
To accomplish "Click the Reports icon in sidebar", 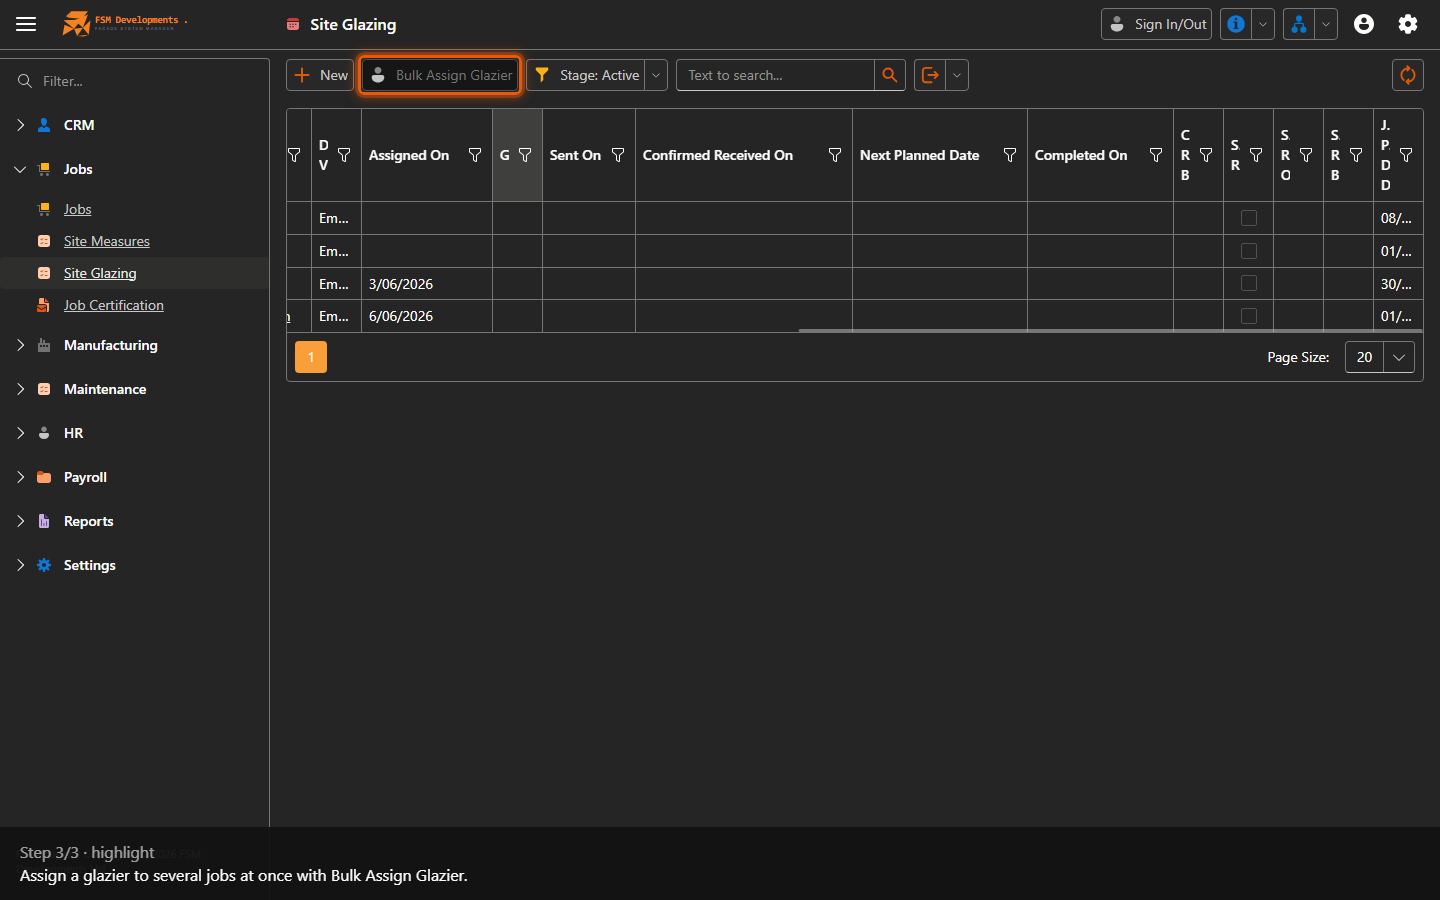I will point(44,521).
